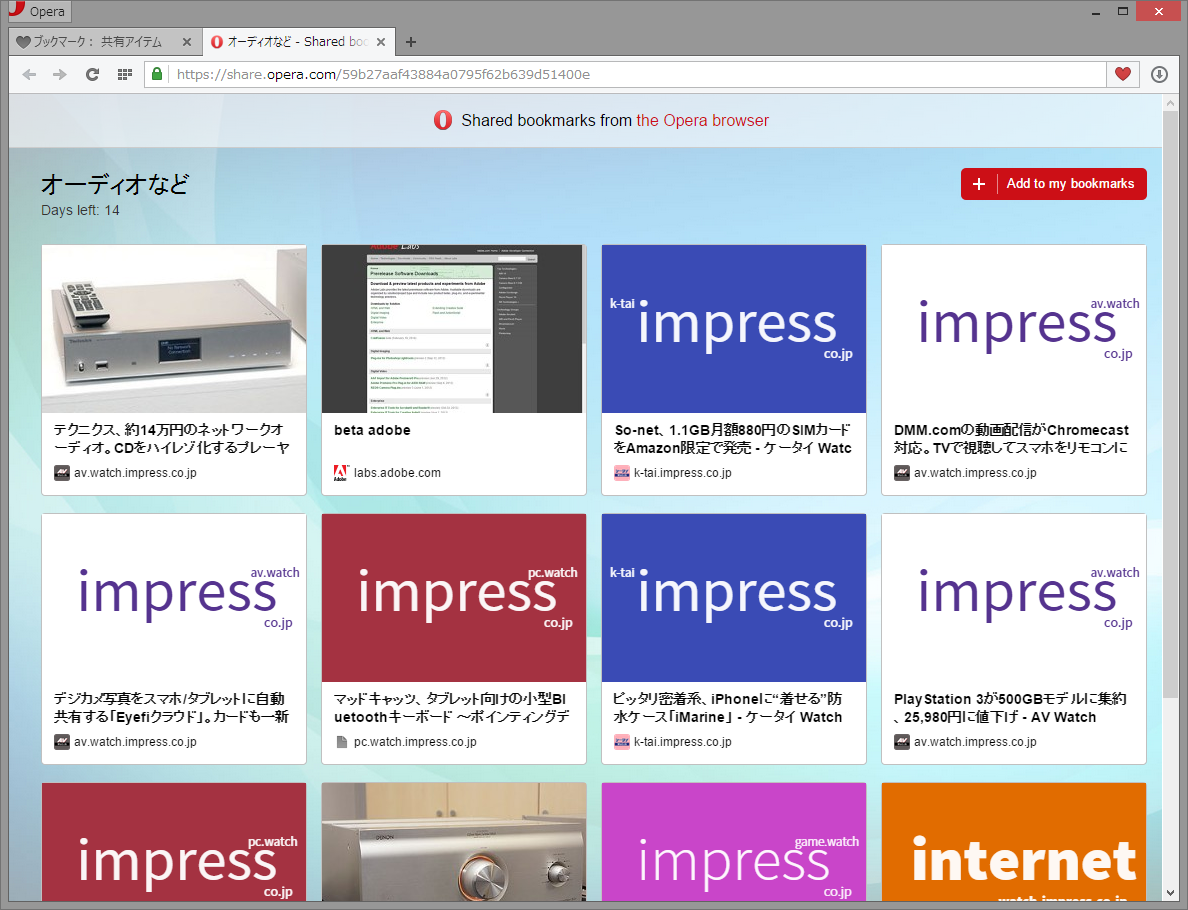The height and width of the screenshot is (910, 1188).
Task: Click the green security padlock badge
Action: click(x=156, y=74)
